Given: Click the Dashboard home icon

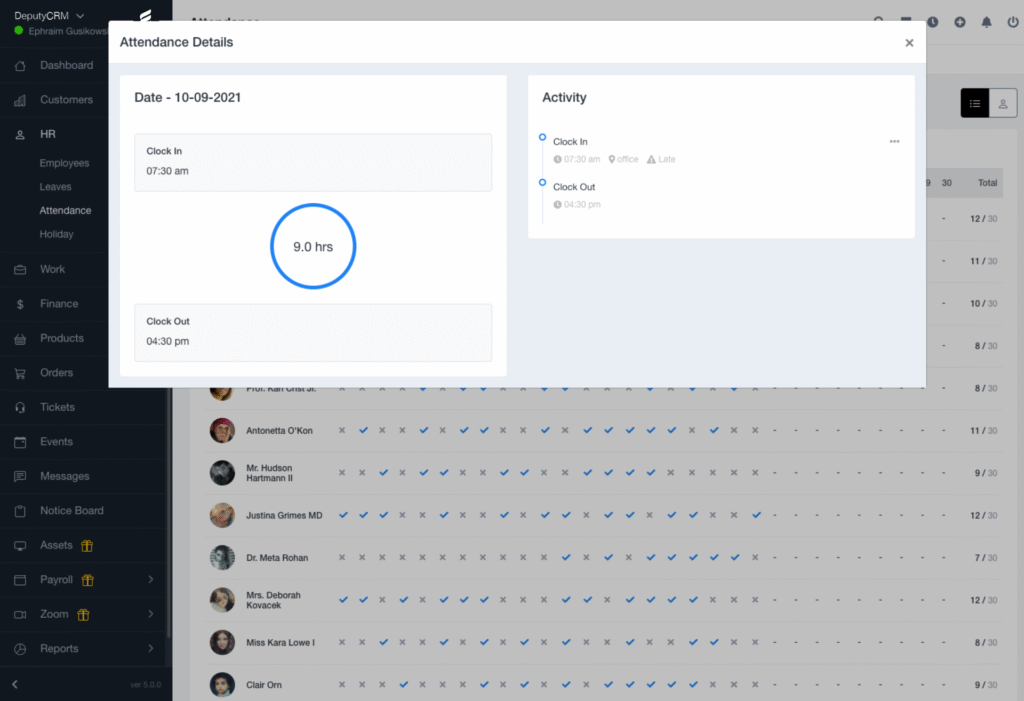Looking at the screenshot, I should 20,66.
